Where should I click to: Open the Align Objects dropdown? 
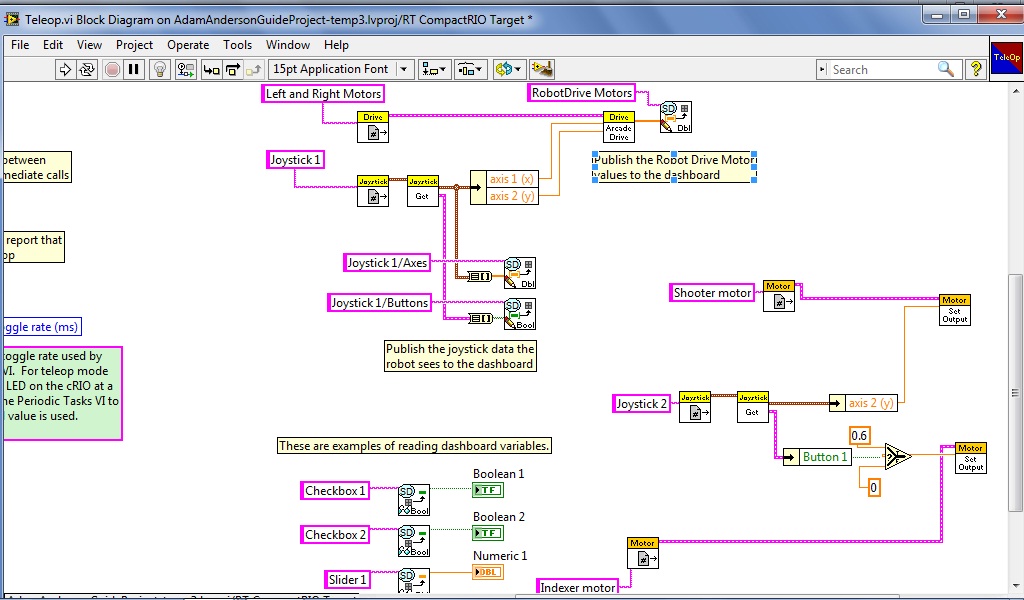tap(434, 69)
